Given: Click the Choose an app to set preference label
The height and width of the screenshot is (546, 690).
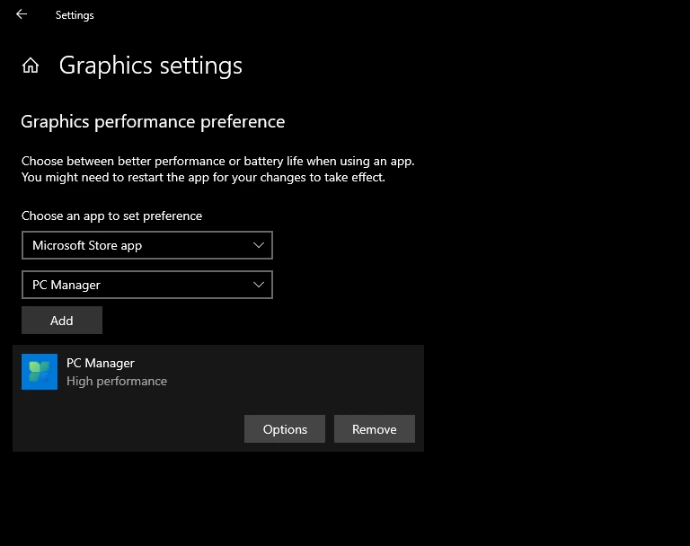Looking at the screenshot, I should [112, 216].
